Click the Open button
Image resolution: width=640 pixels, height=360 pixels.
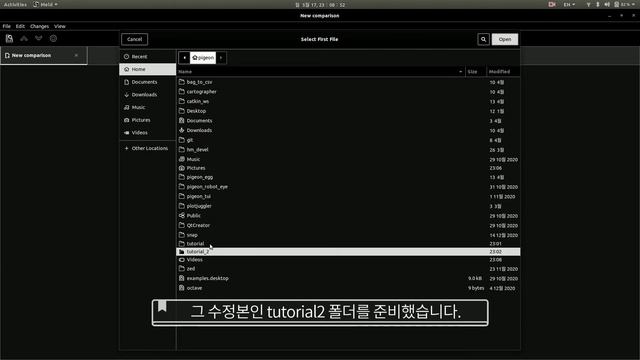[505, 39]
